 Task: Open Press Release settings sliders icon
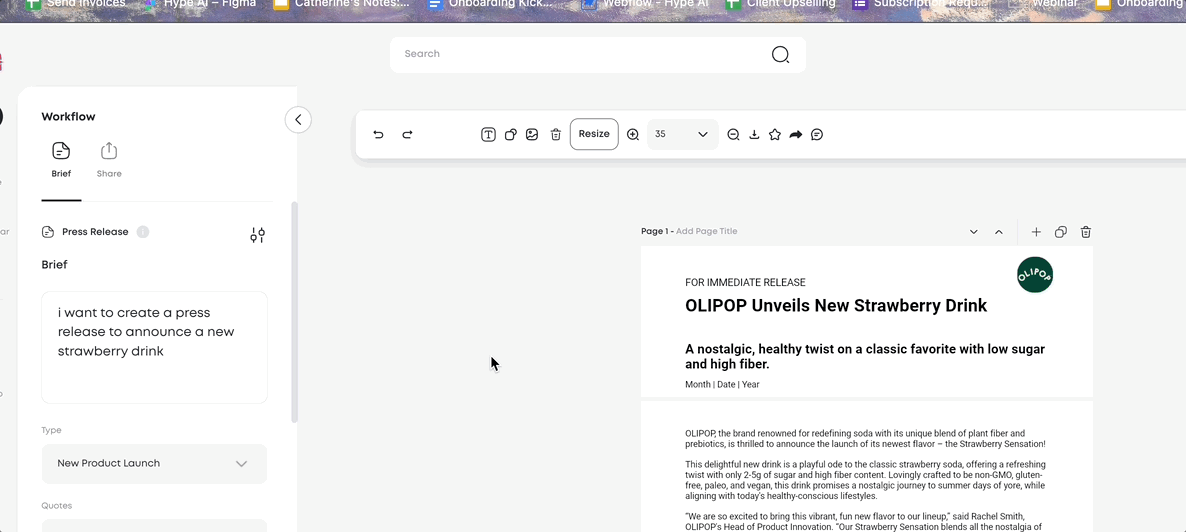[257, 235]
